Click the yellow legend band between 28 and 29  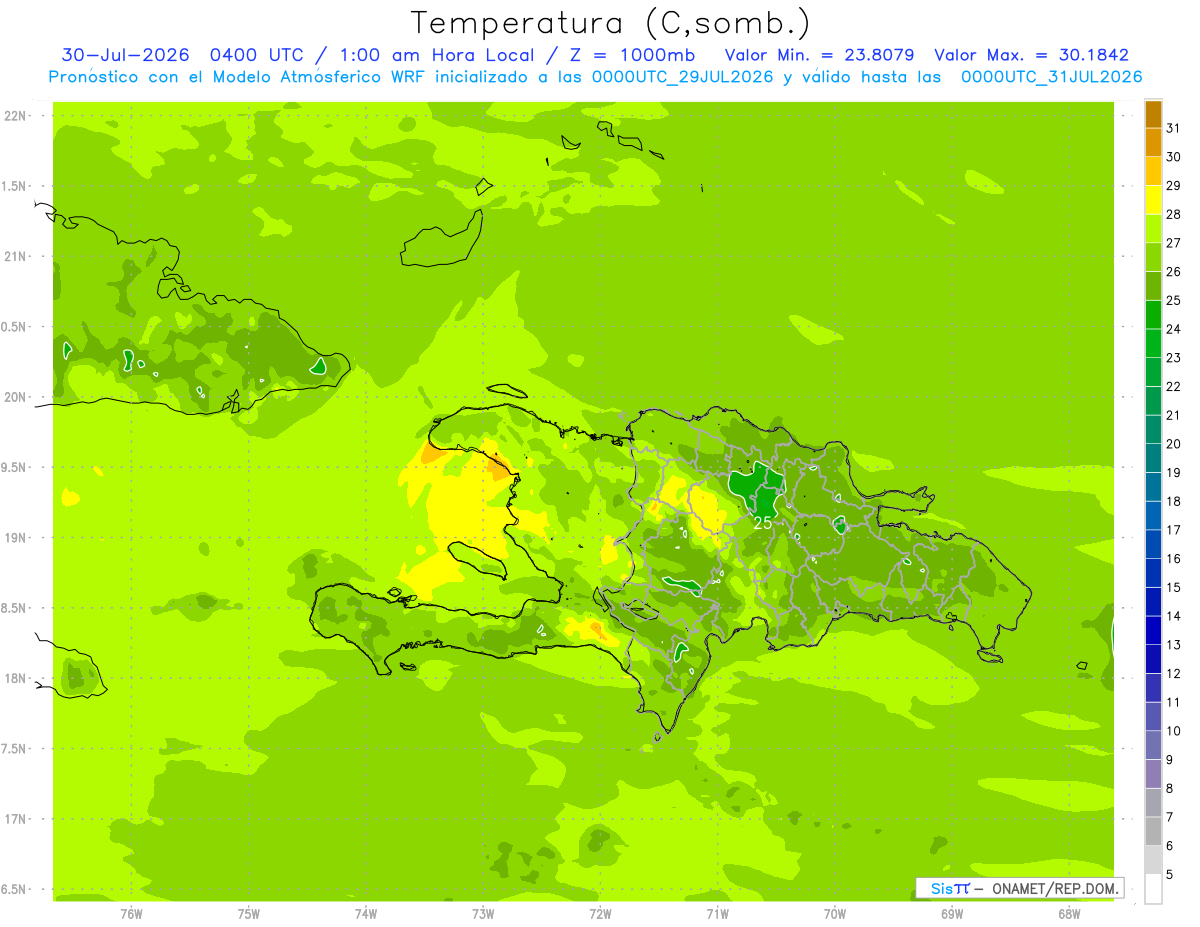1153,200
